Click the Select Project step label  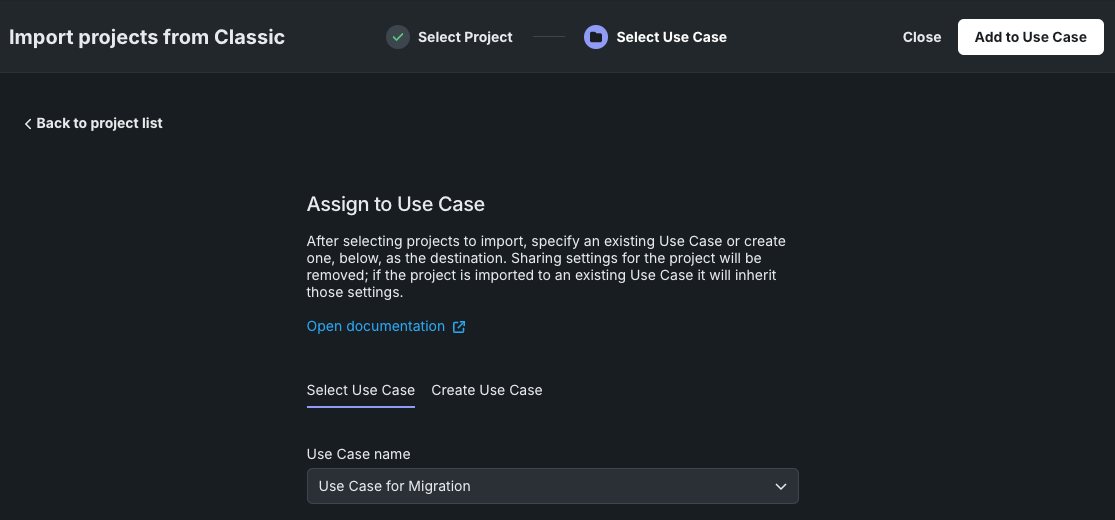(x=465, y=37)
